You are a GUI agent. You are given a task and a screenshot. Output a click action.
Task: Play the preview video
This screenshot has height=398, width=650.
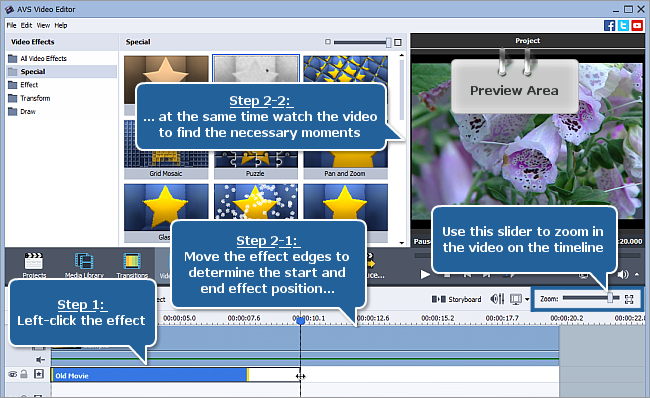coord(425,274)
